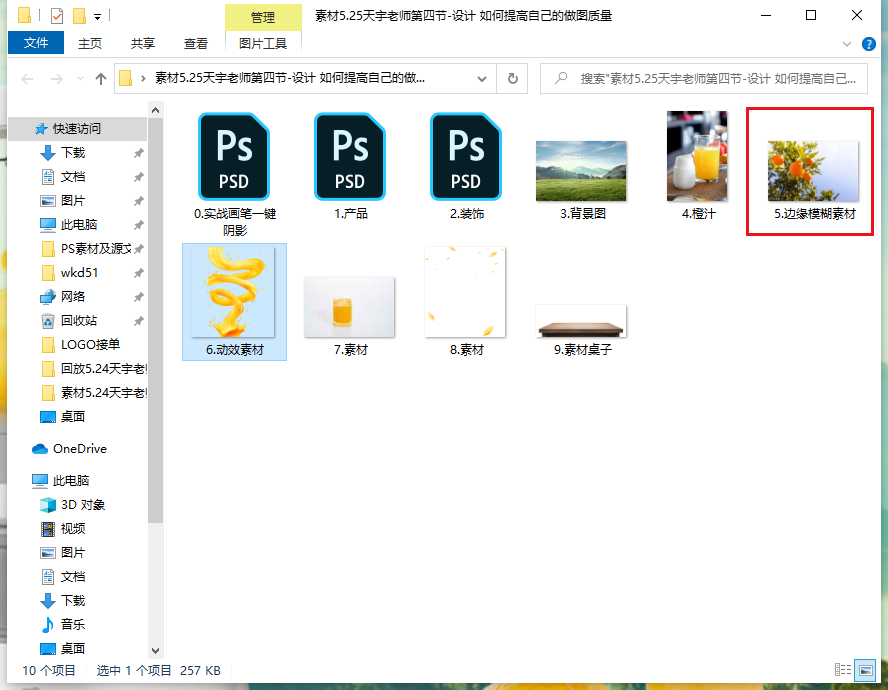This screenshot has height=690, width=888.
Task: Select 快速访问 in the navigation pane
Action: 78,129
